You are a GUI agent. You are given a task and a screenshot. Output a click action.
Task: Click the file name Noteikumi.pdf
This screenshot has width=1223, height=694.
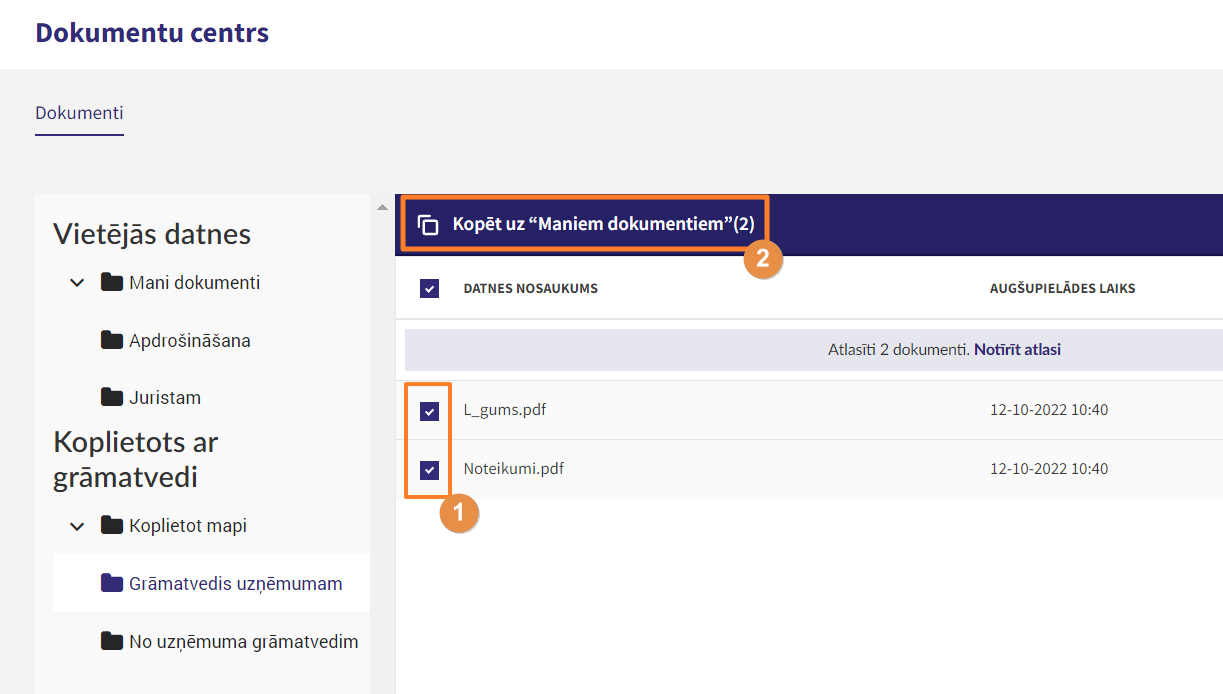[x=514, y=468]
